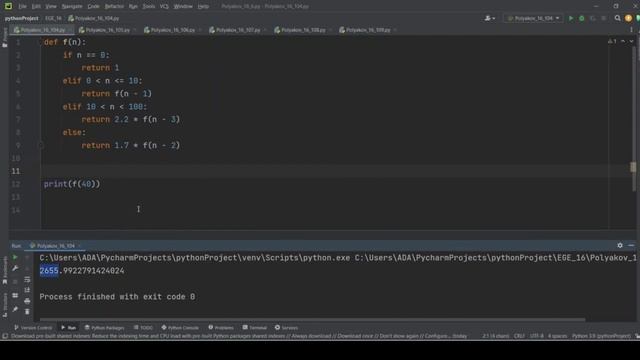640x360 pixels.
Task: Toggle soft-wrap icon in Run console
Action: click(x=27, y=280)
